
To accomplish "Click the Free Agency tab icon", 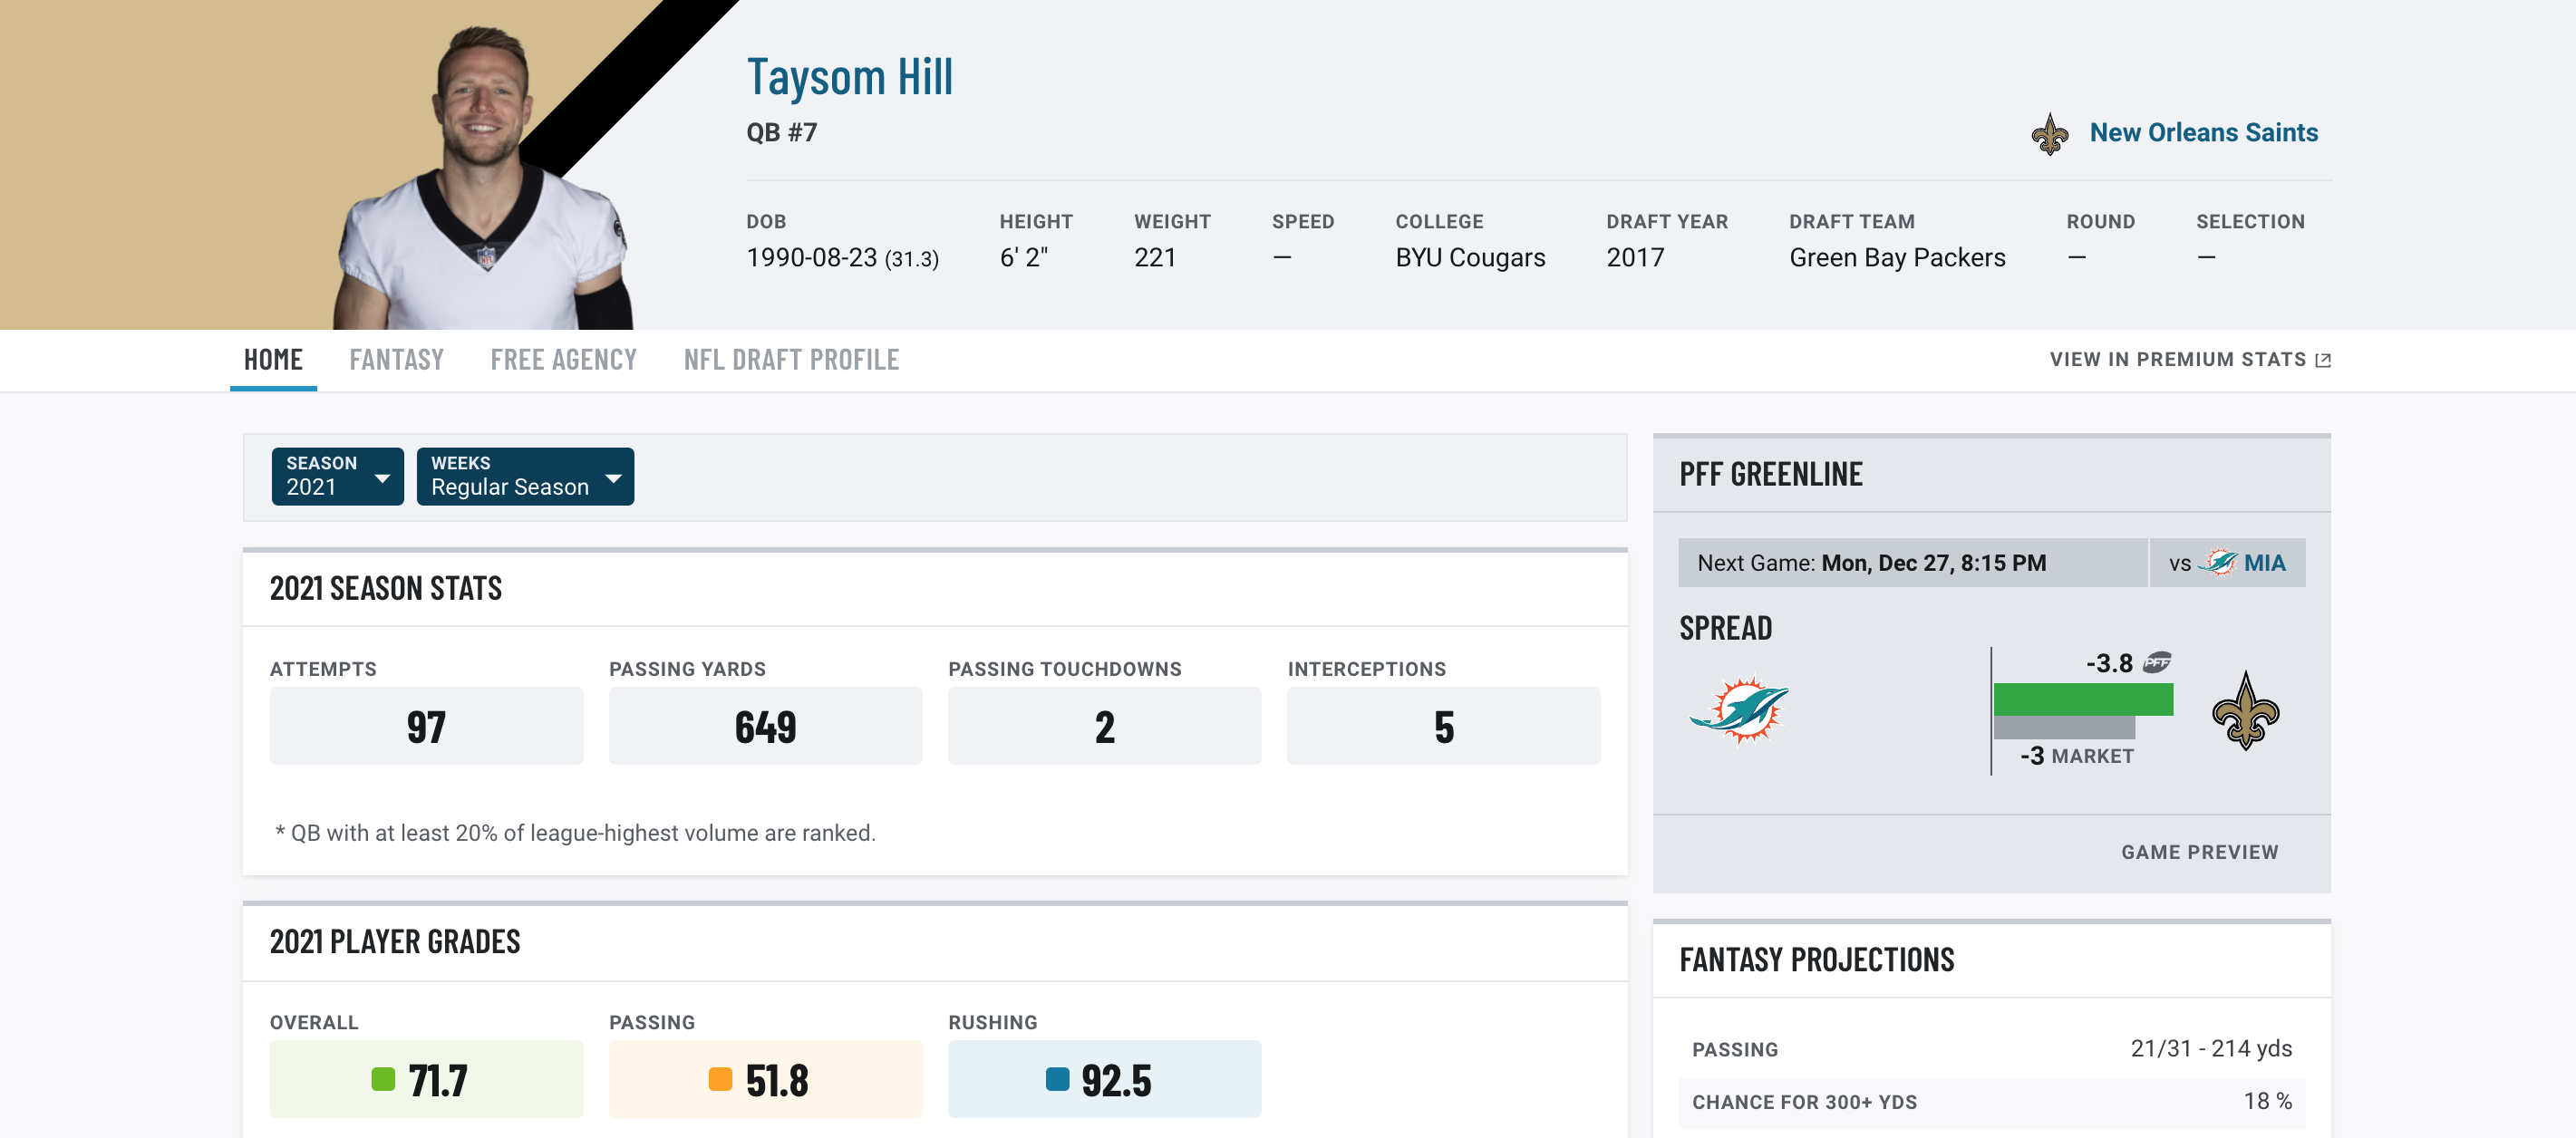I will pos(564,358).
